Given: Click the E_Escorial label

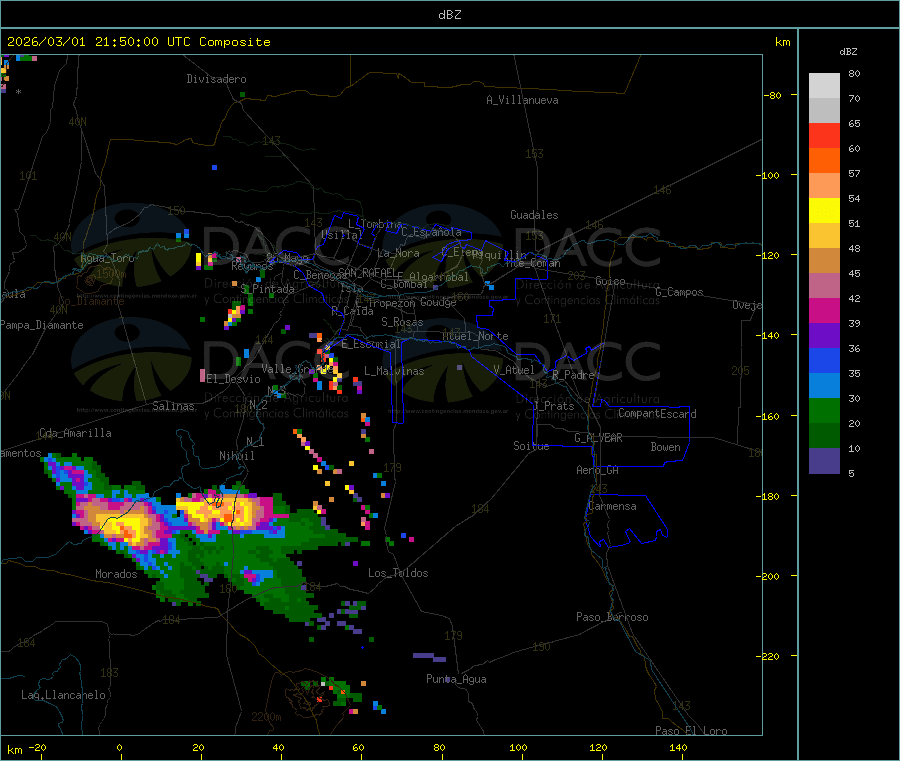Looking at the screenshot, I should tap(370, 344).
